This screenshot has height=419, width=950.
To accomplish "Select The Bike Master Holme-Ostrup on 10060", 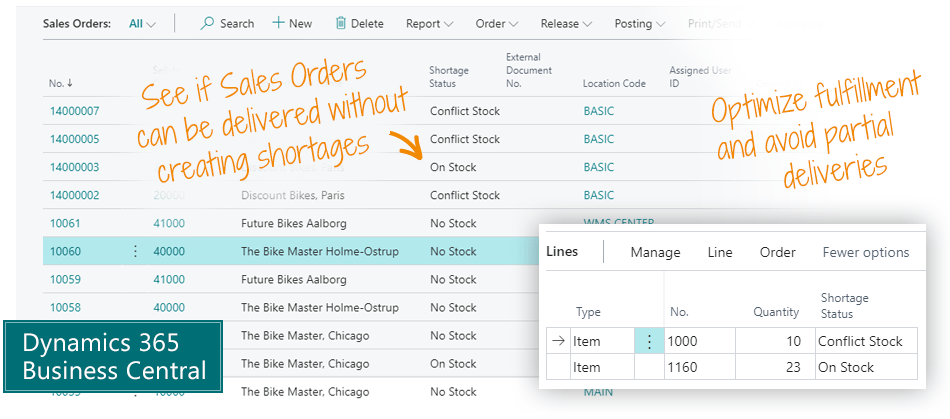I will 320,251.
